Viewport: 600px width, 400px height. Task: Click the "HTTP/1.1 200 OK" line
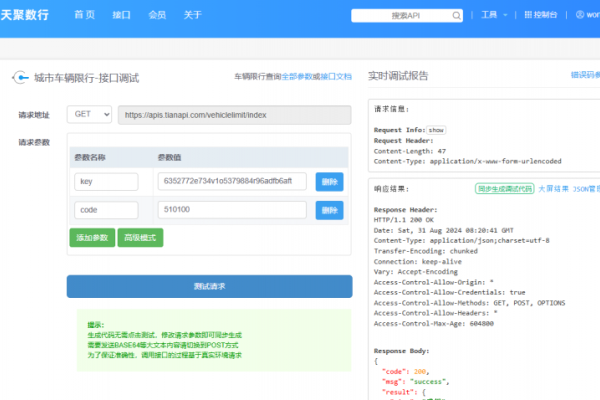(404, 220)
